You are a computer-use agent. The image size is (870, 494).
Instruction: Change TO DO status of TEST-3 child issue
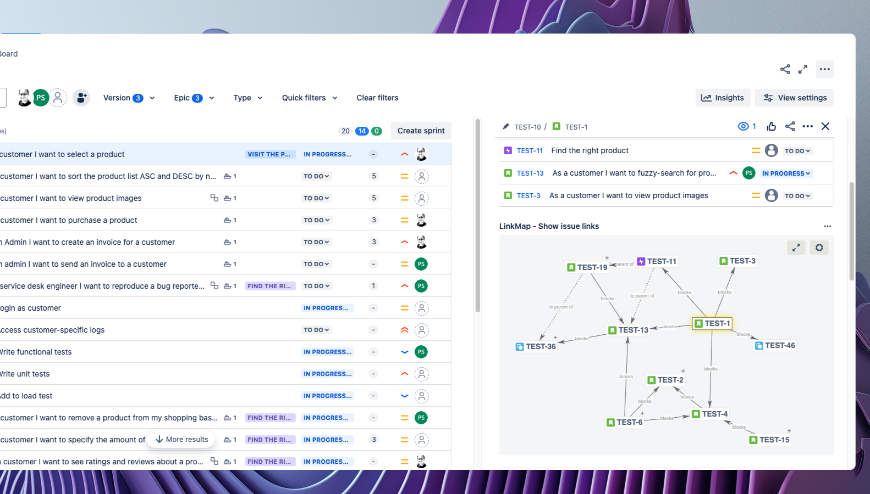[x=797, y=196]
